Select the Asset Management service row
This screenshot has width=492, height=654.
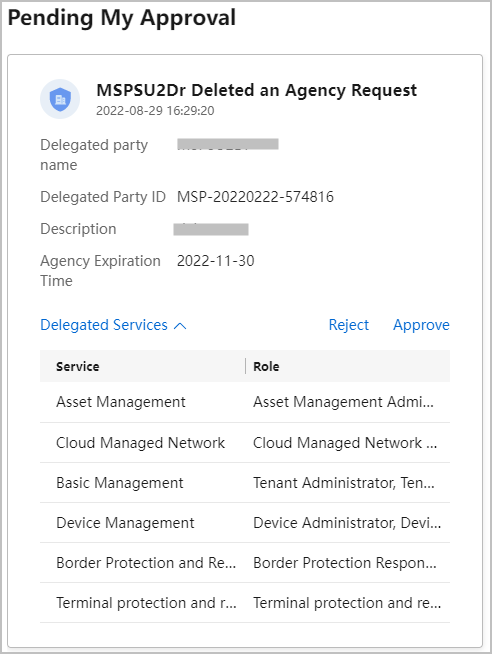pos(245,402)
